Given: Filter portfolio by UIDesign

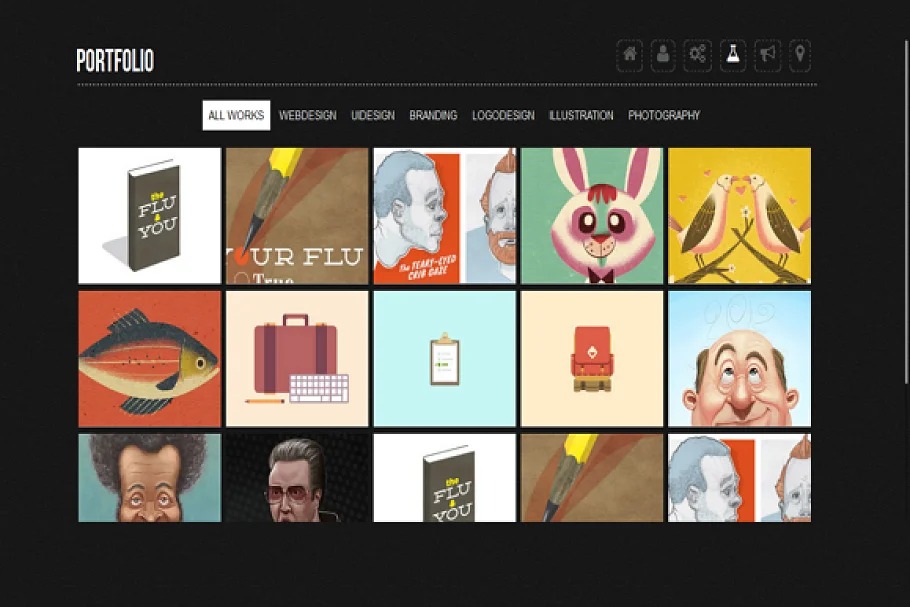Looking at the screenshot, I should 373,115.
